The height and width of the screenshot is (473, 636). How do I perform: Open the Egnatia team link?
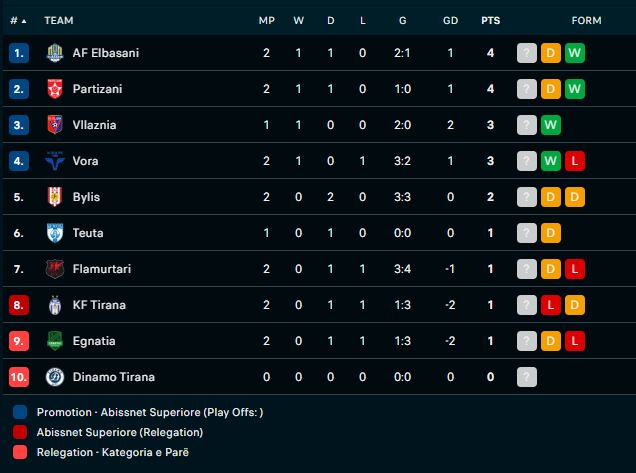click(94, 341)
